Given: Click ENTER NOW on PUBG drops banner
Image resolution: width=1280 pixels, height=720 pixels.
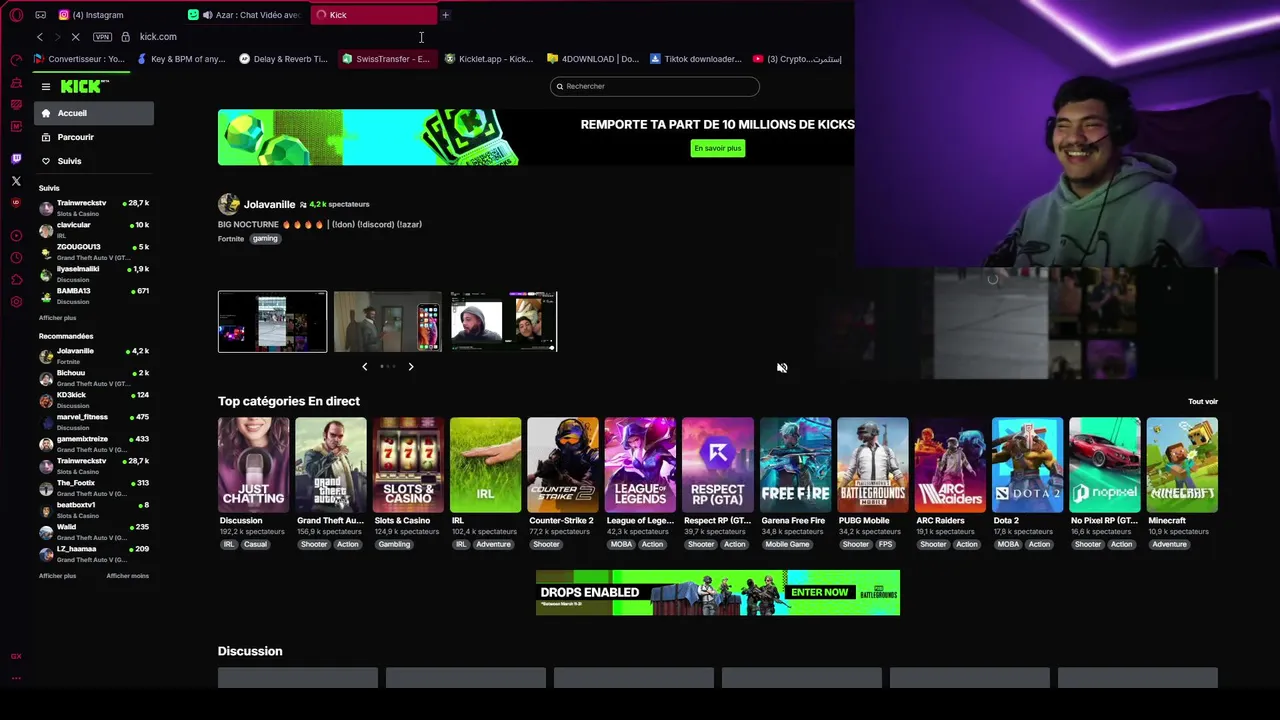Looking at the screenshot, I should click(819, 592).
